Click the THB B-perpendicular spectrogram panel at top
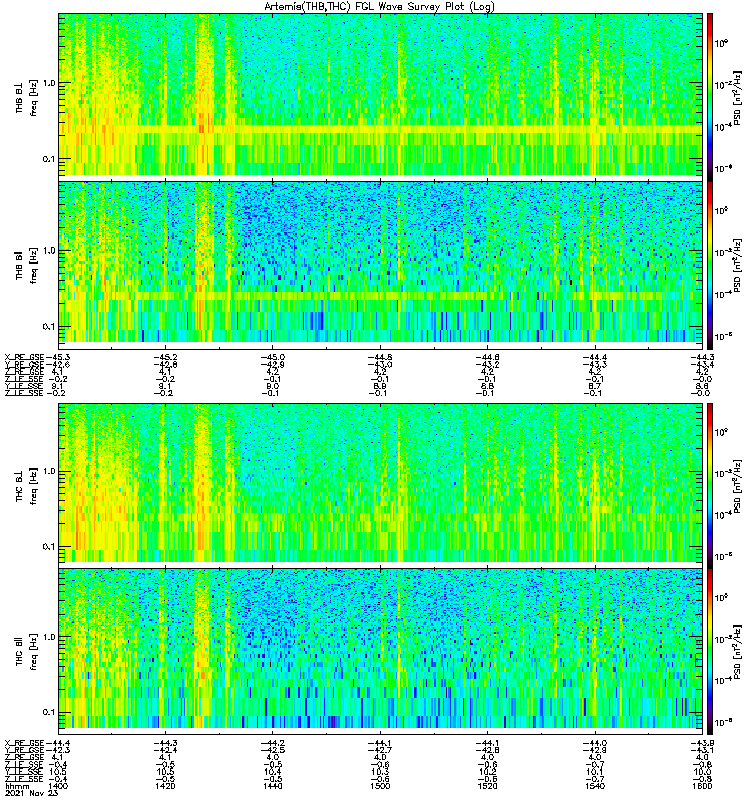The image size is (750, 800). 381,94
